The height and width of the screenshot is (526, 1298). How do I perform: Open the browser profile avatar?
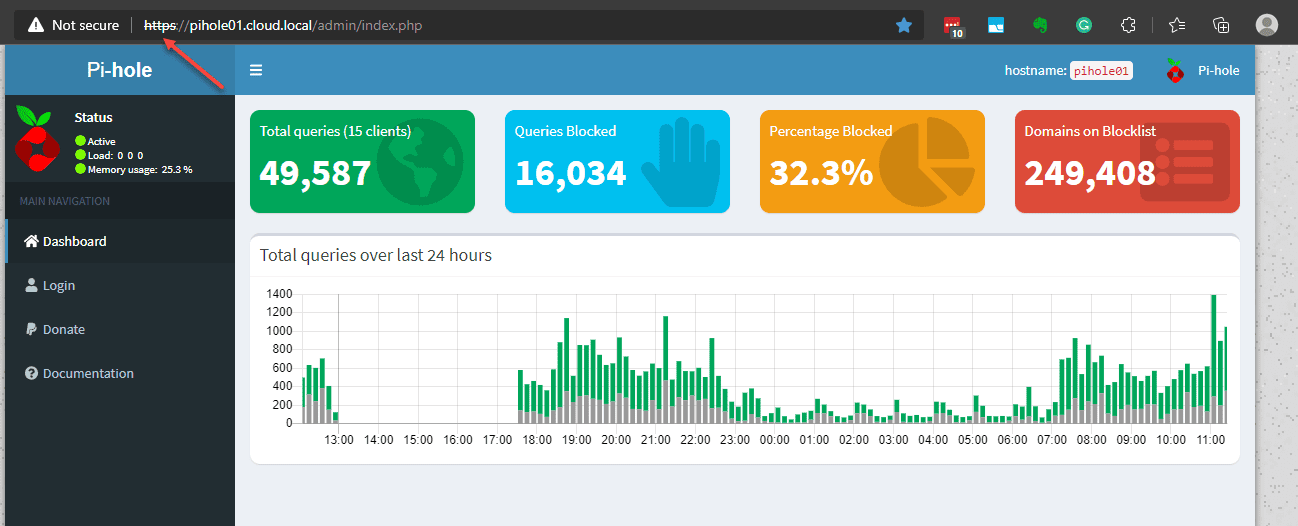coord(1267,25)
